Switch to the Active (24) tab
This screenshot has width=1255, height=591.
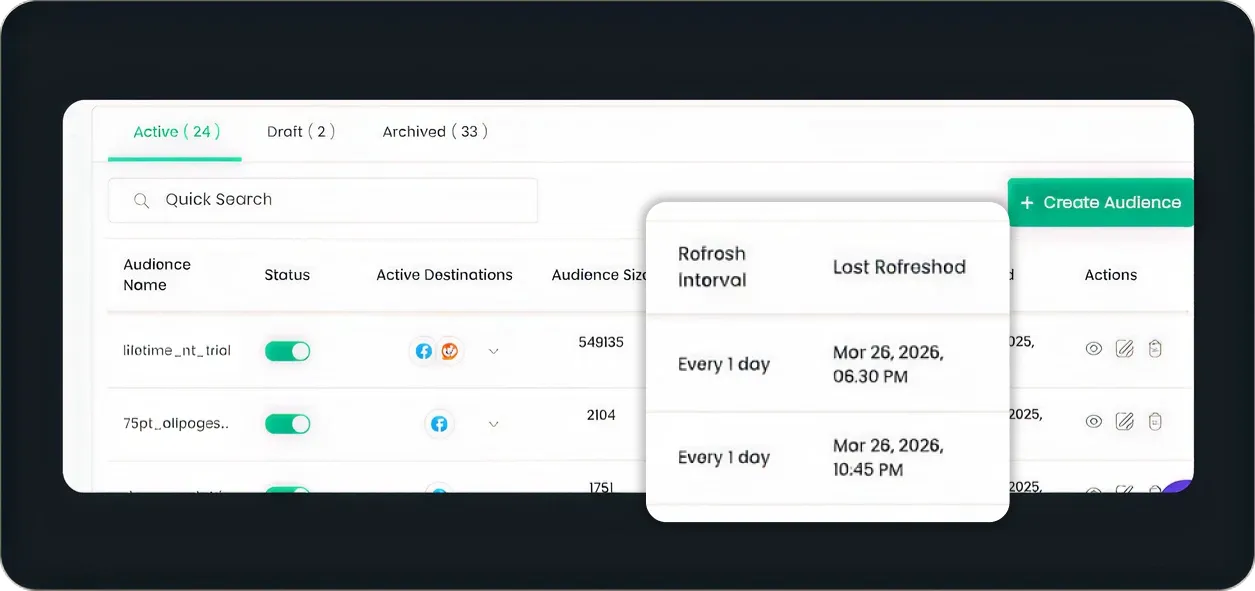(x=176, y=132)
